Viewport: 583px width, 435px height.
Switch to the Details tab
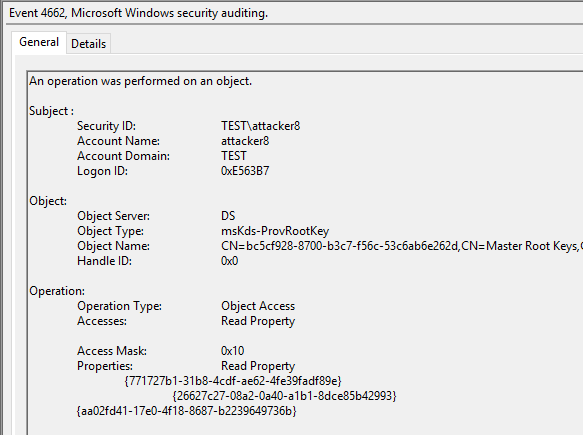click(x=88, y=44)
